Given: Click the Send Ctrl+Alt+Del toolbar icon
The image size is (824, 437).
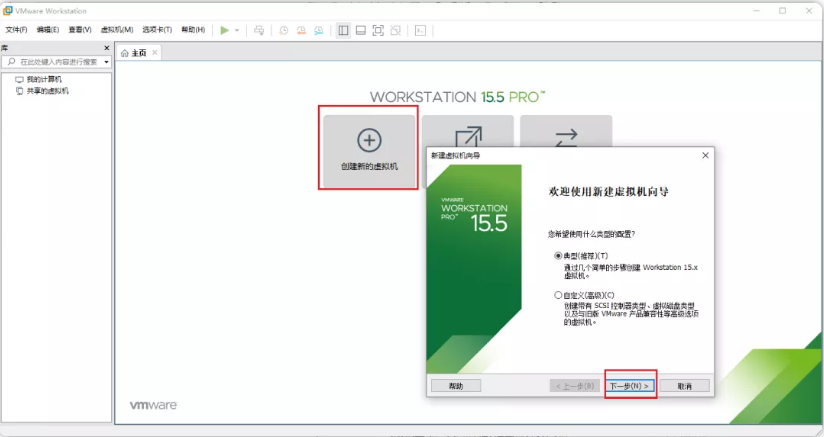Looking at the screenshot, I should coord(259,30).
